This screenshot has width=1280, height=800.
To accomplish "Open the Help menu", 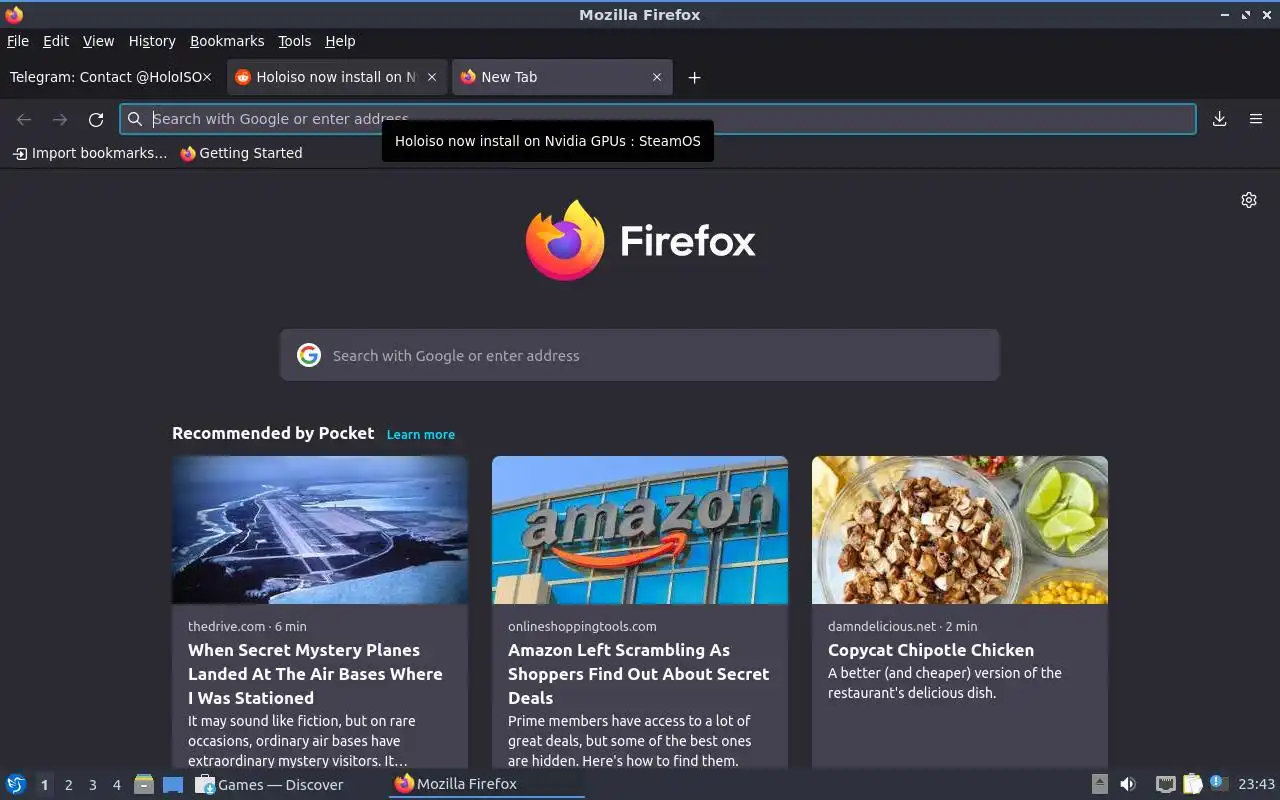I will pos(340,41).
